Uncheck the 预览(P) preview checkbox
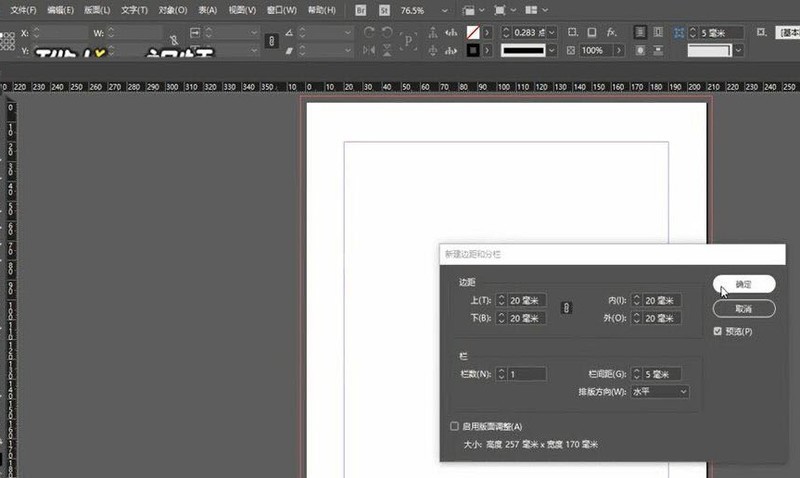 coord(718,331)
